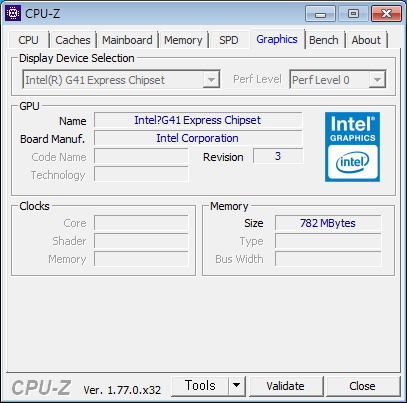Viewport: 407px width, 403px height.
Task: Click the Memory clock field
Action: click(141, 259)
